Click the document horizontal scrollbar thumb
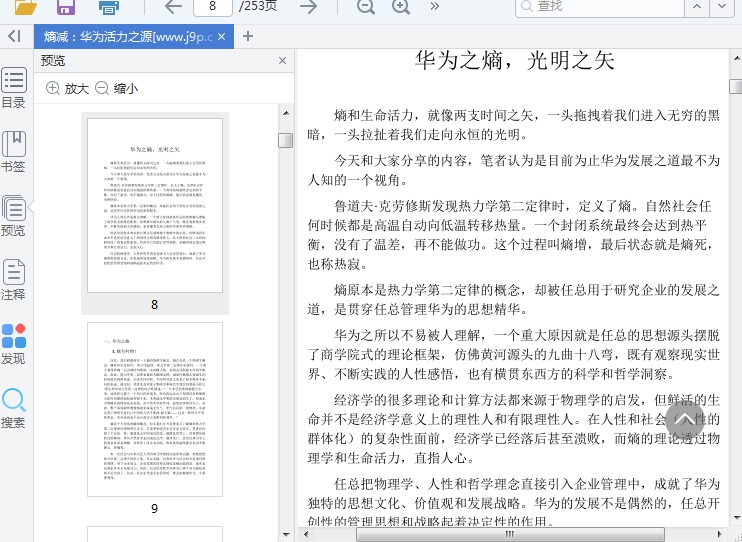This screenshot has width=742, height=542. tap(510, 534)
